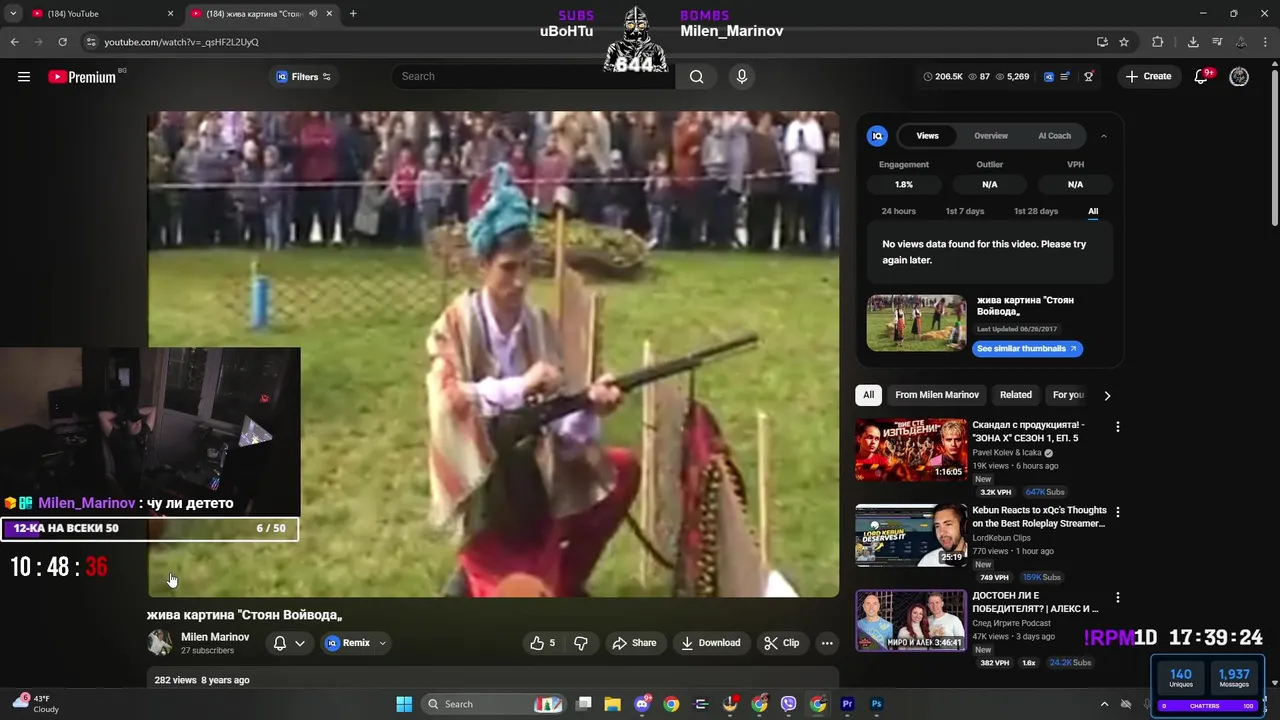
Task: Select the All recommendations chip
Action: coord(868,395)
